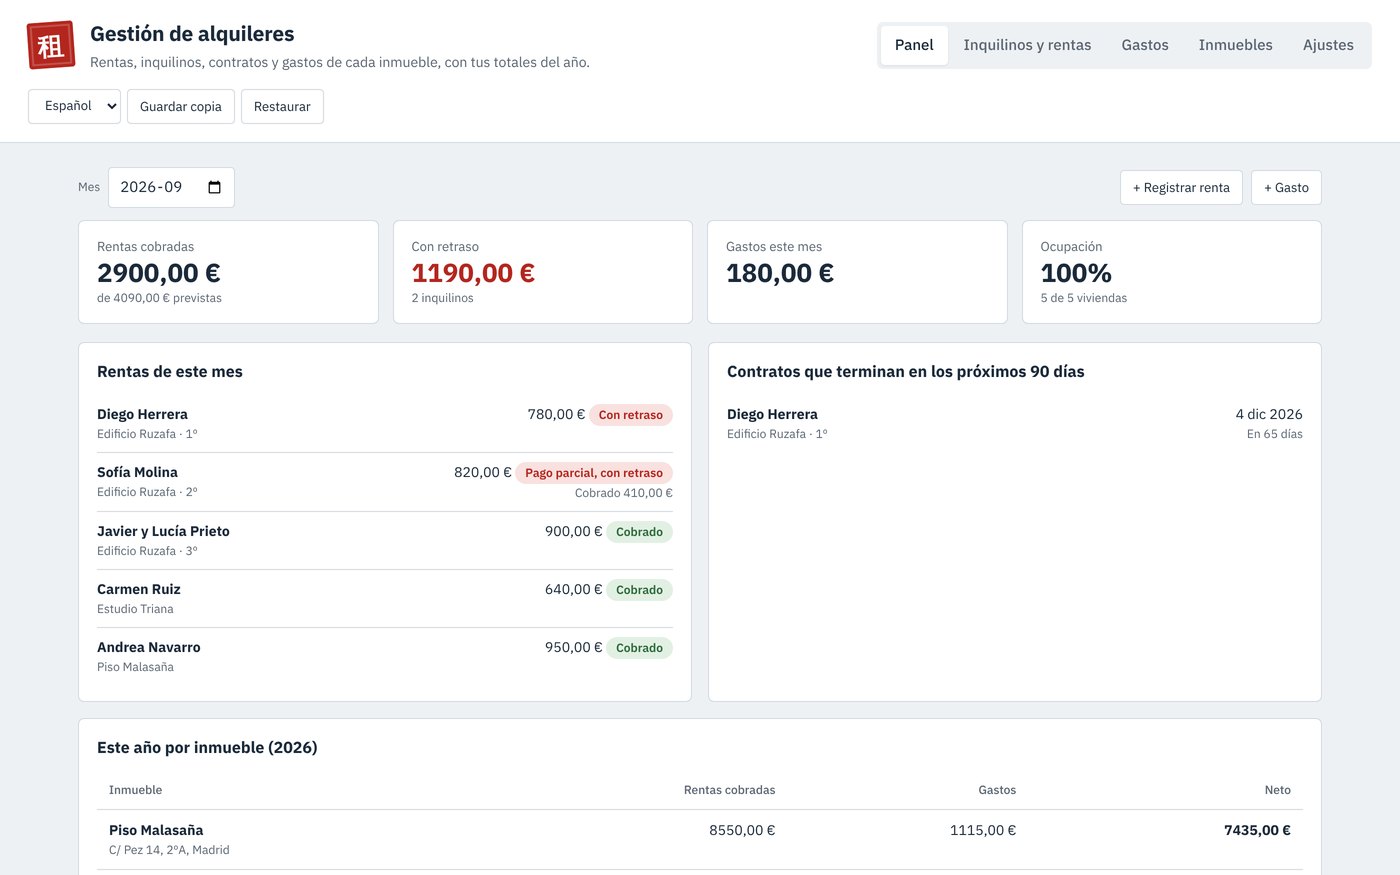Click the 7435,00 € net value
This screenshot has width=1400, height=875.
(x=1257, y=830)
